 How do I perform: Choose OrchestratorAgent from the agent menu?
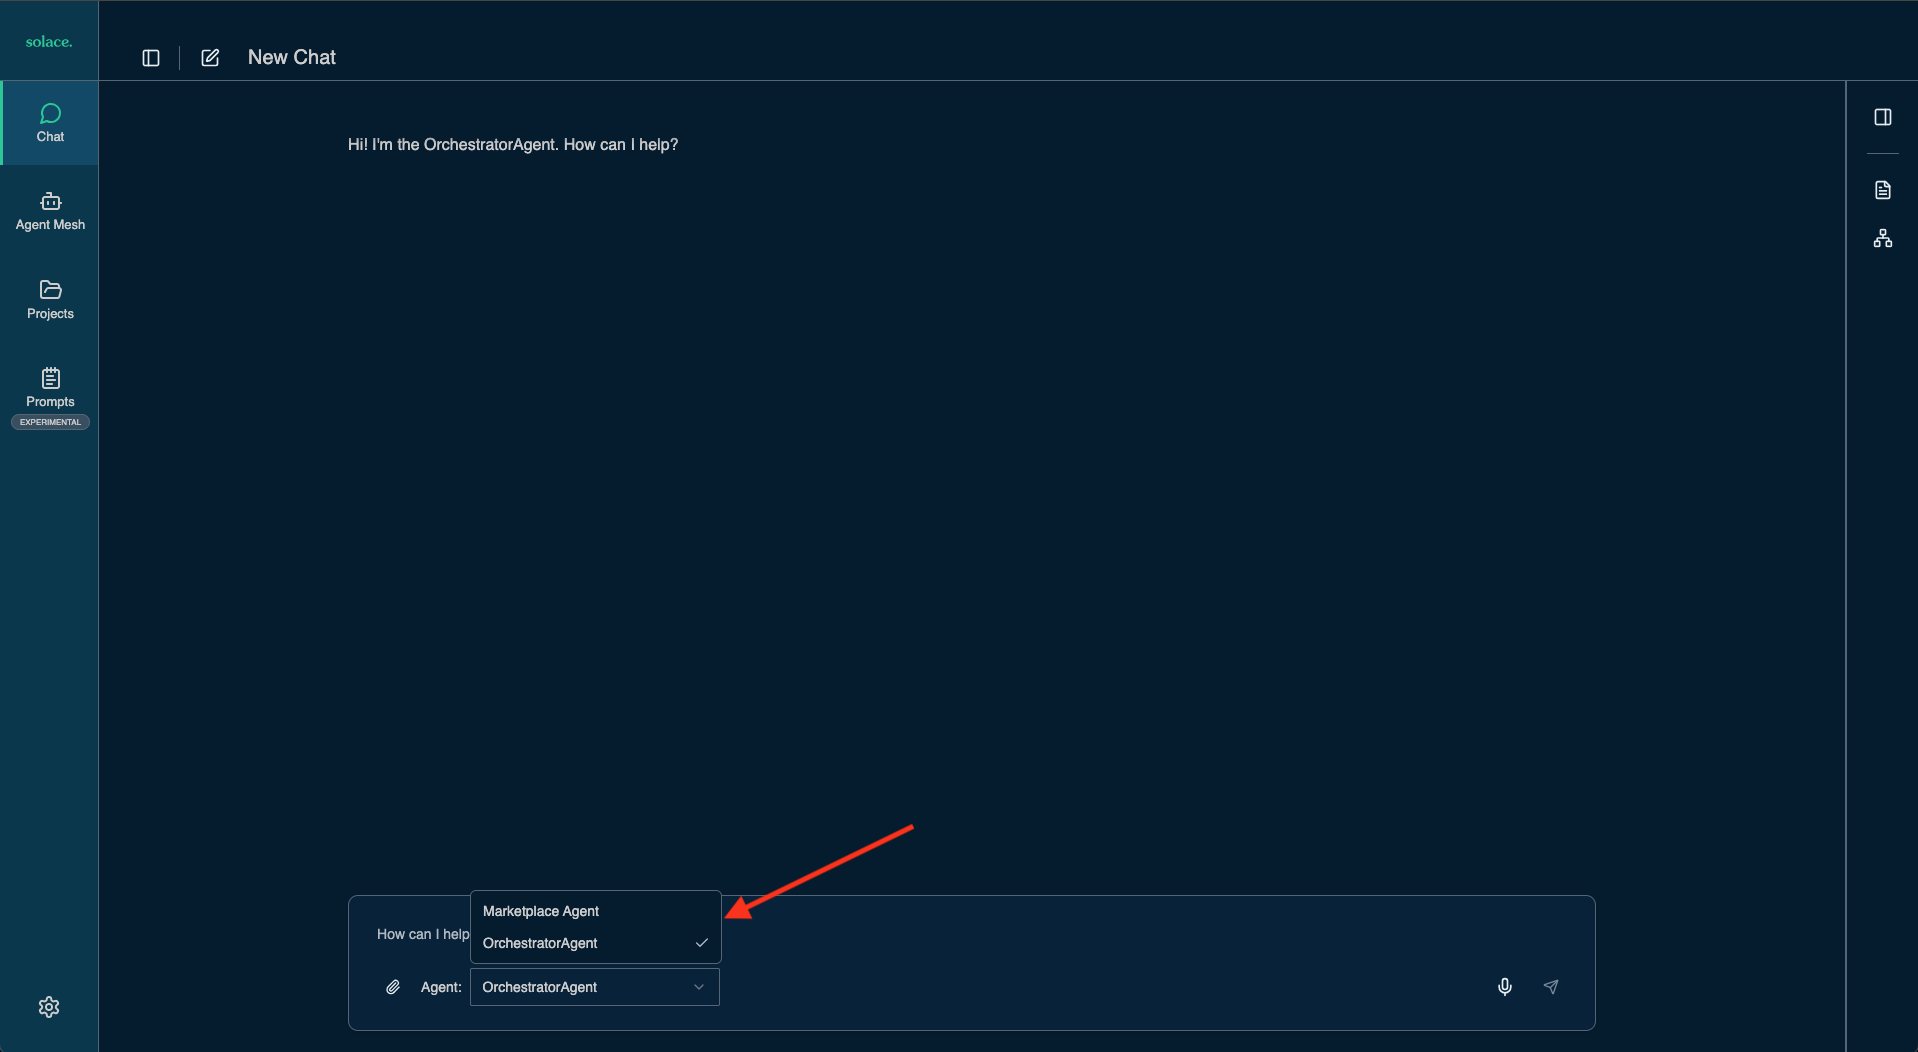coord(540,942)
